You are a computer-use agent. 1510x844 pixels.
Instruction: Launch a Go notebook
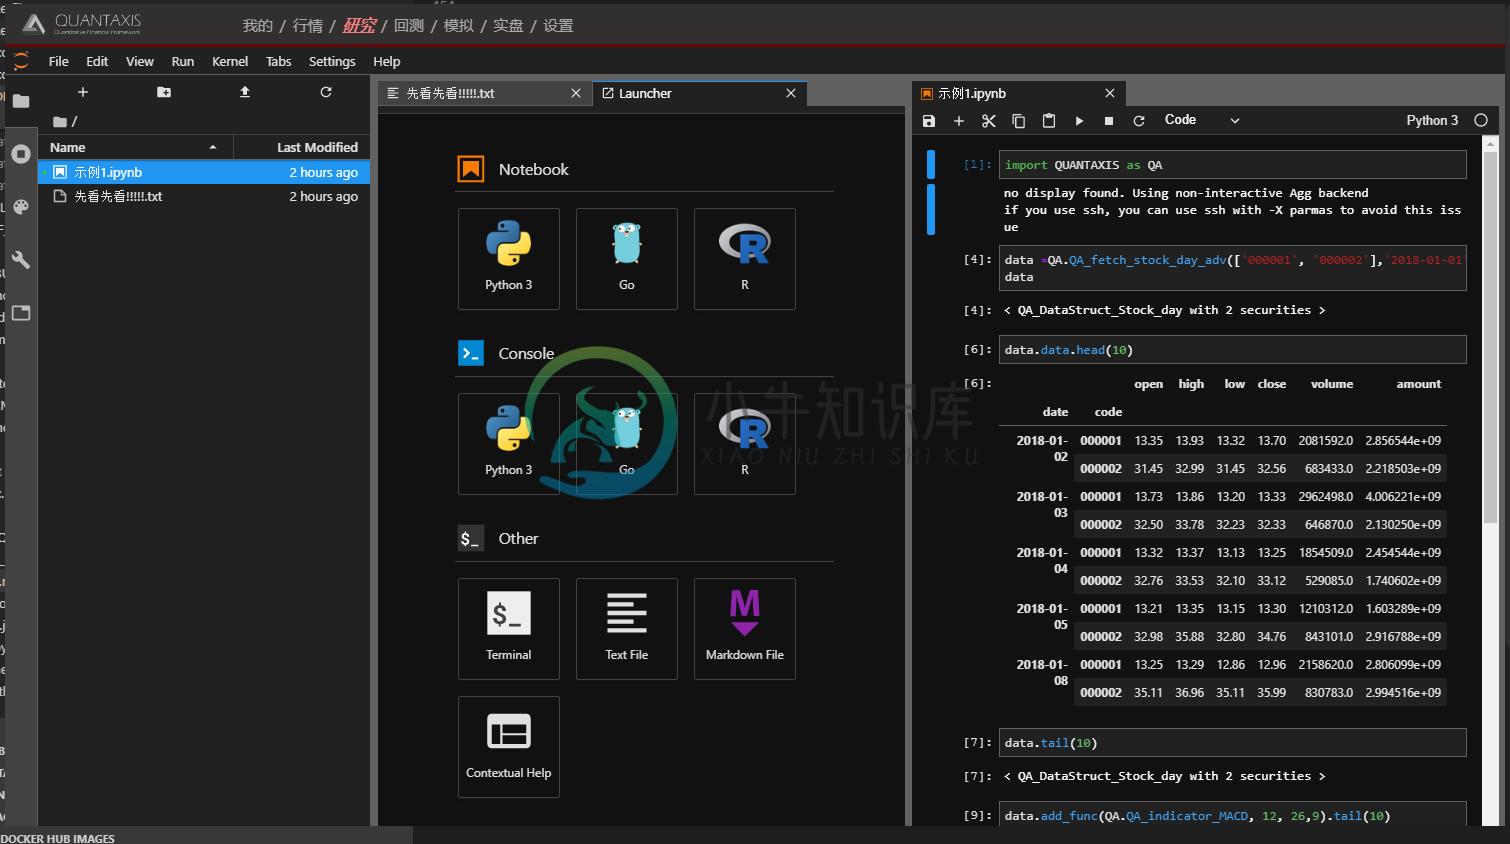tap(627, 259)
